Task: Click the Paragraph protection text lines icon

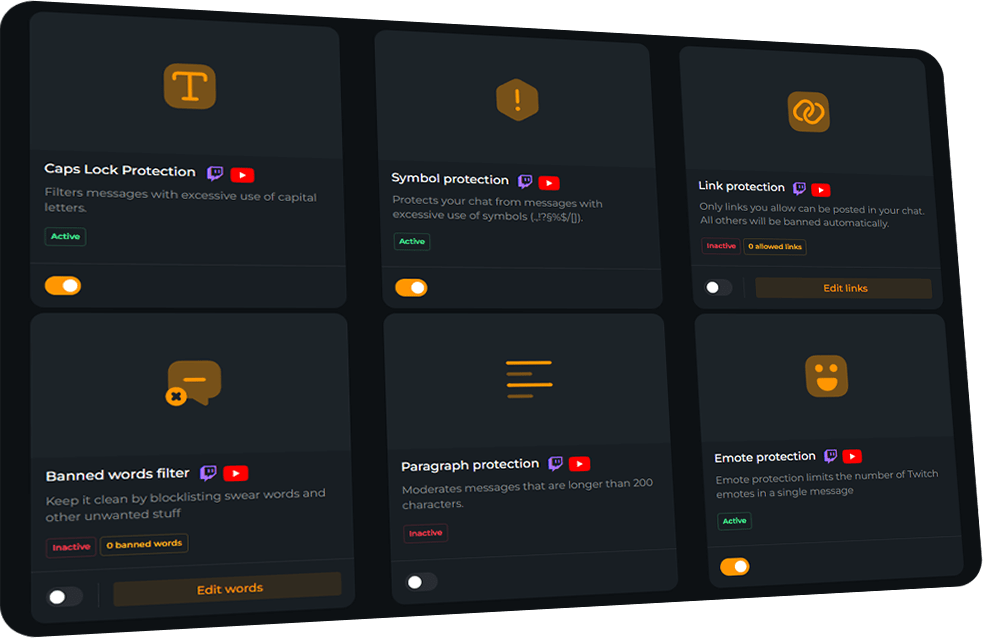Action: 529,379
